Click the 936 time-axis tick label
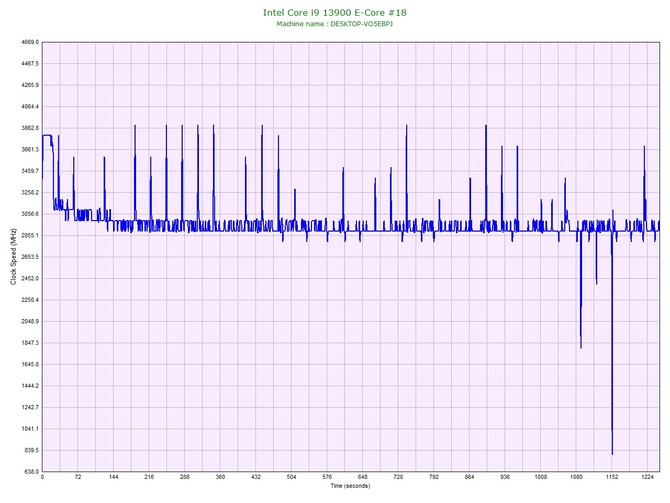670x503 pixels. tap(505, 477)
